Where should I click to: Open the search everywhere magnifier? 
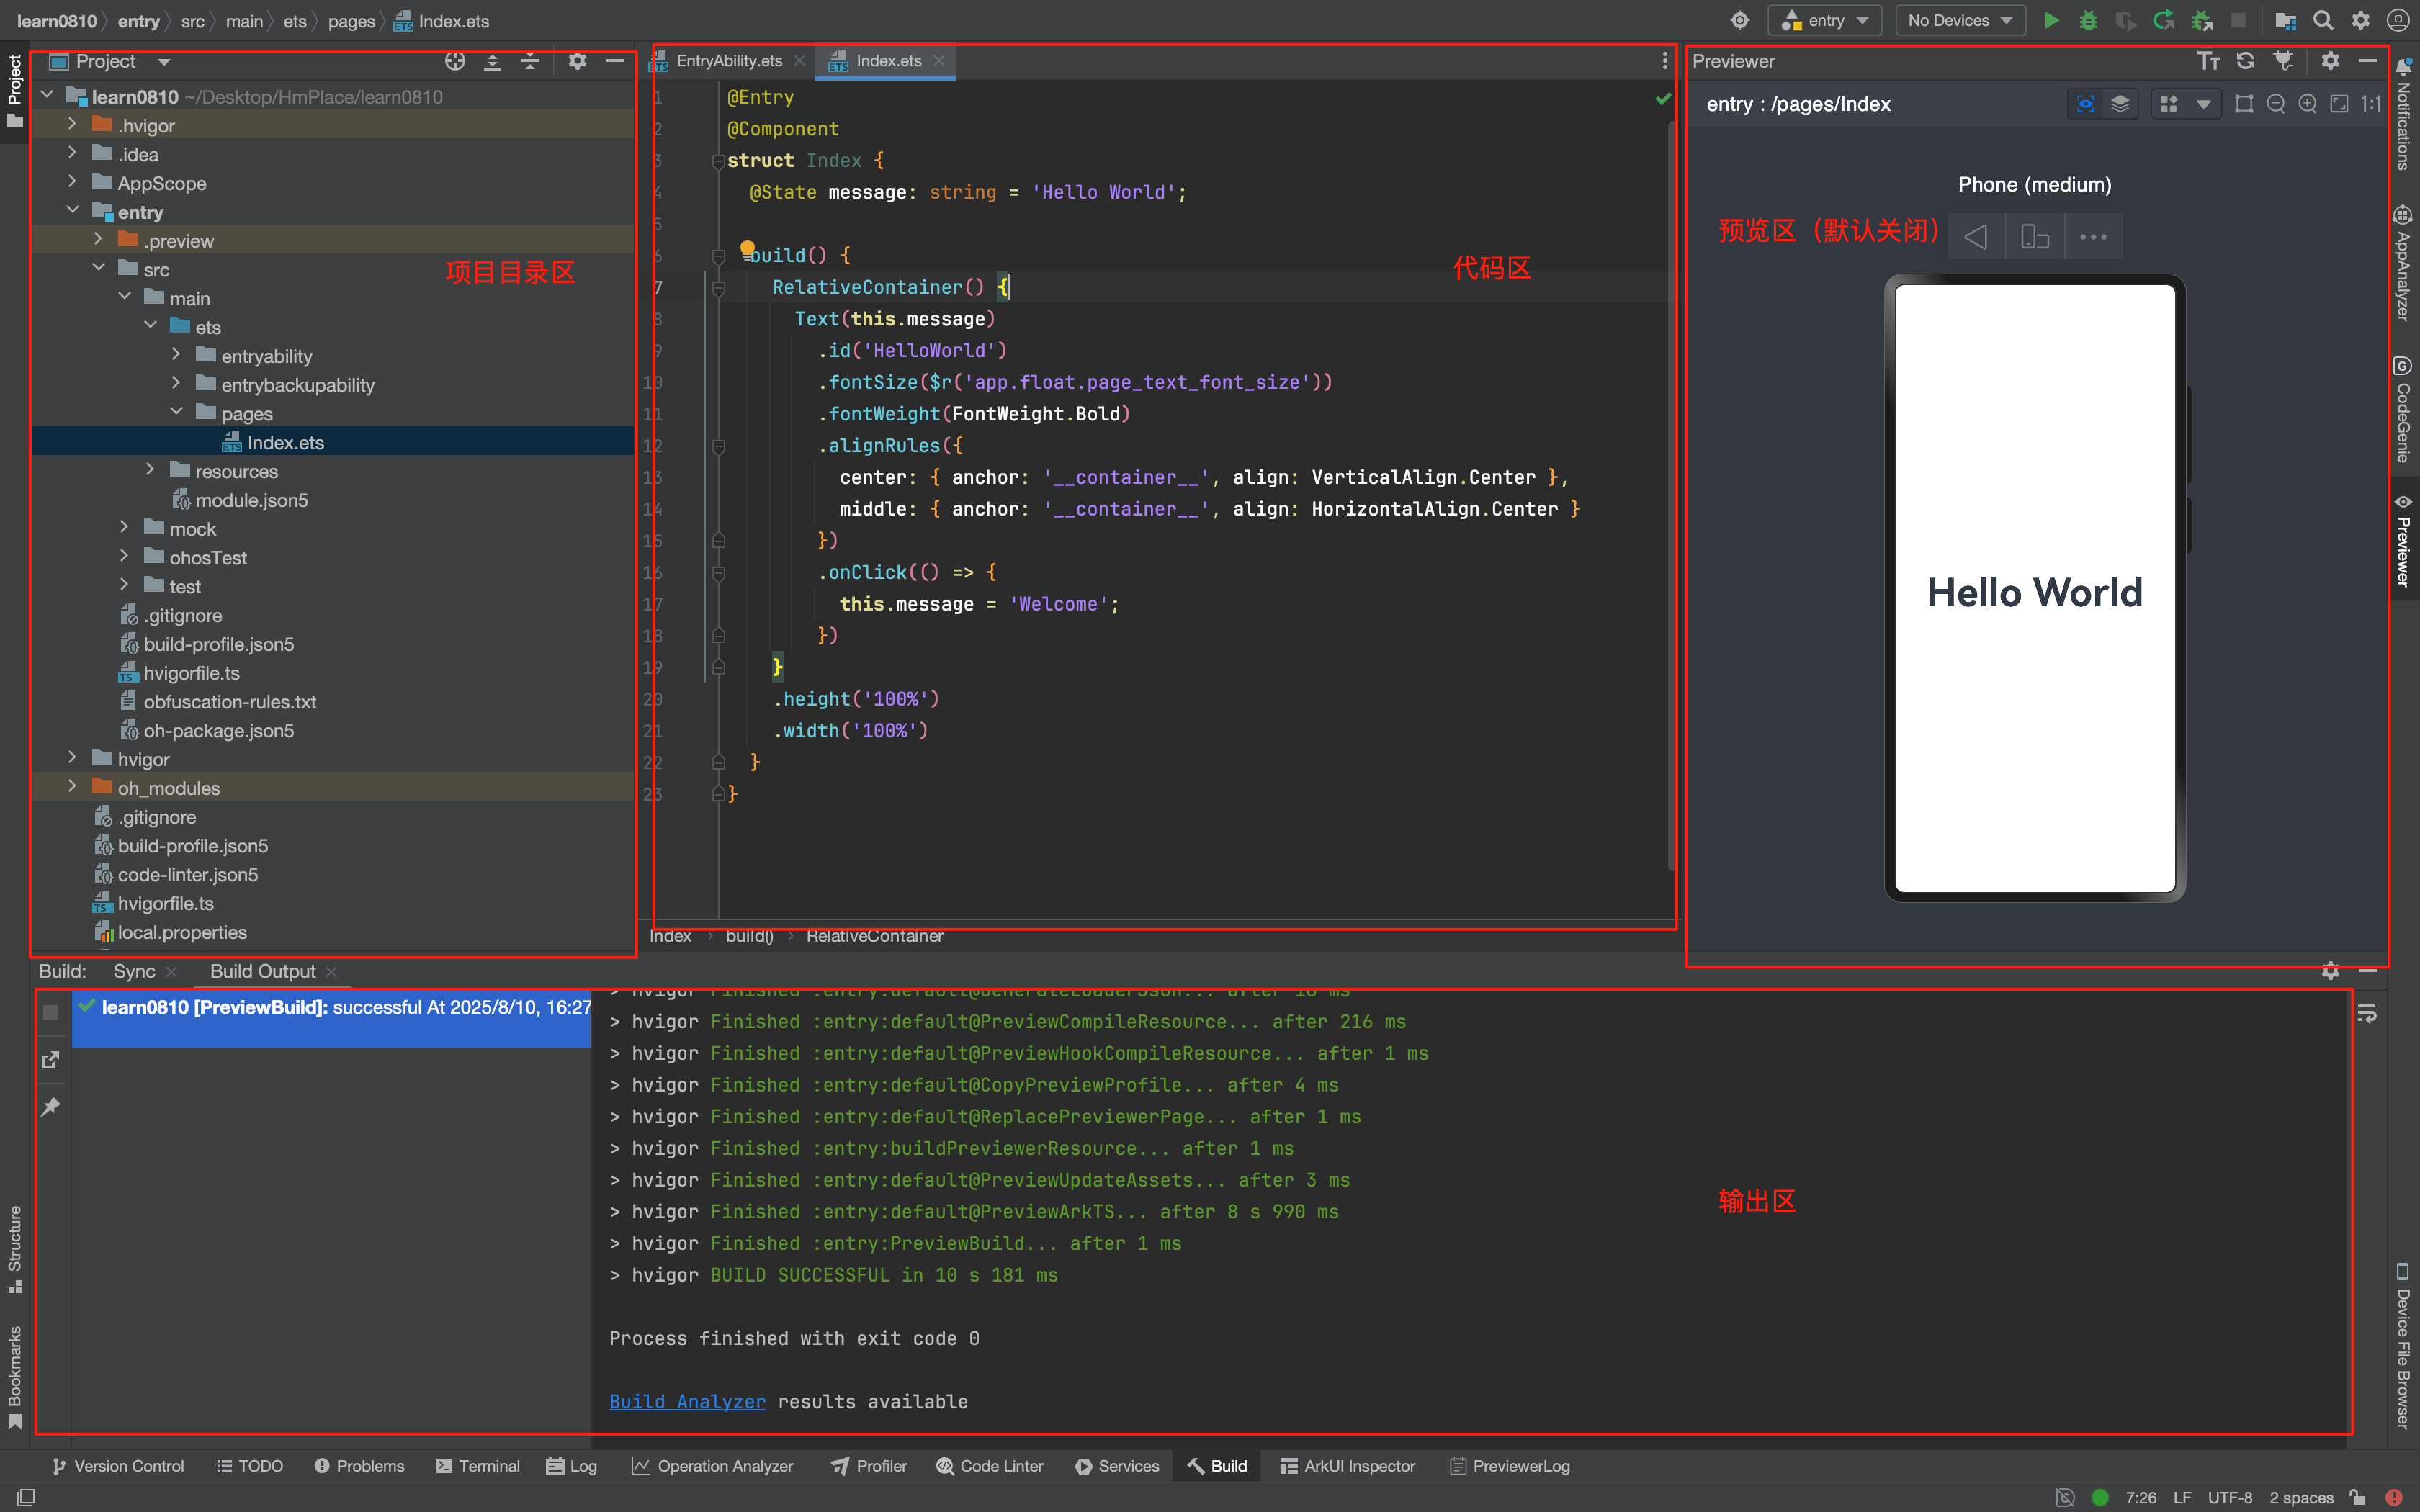(2323, 20)
